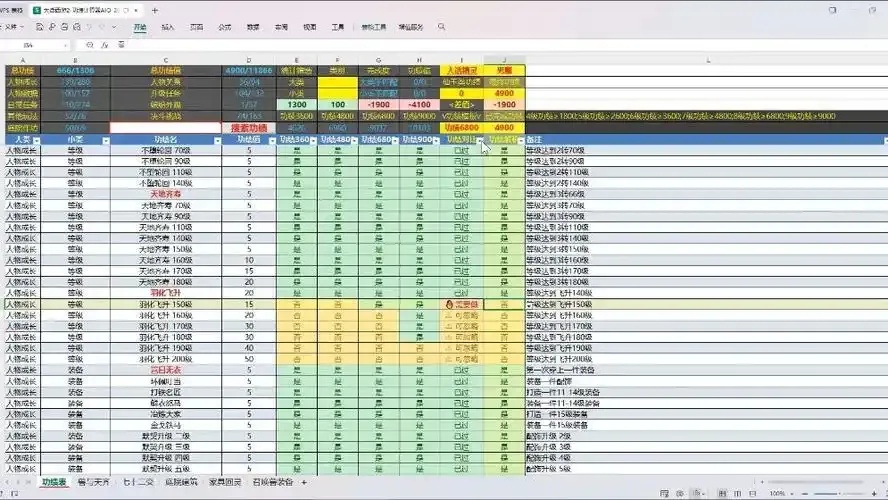Open the 页面 ribbon tab
Screen dimensions: 888x500
(197, 27)
